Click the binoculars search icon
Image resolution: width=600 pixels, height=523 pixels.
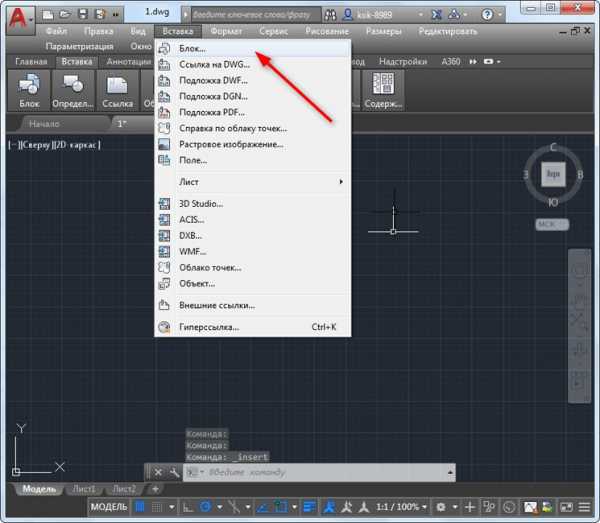pyautogui.click(x=330, y=15)
